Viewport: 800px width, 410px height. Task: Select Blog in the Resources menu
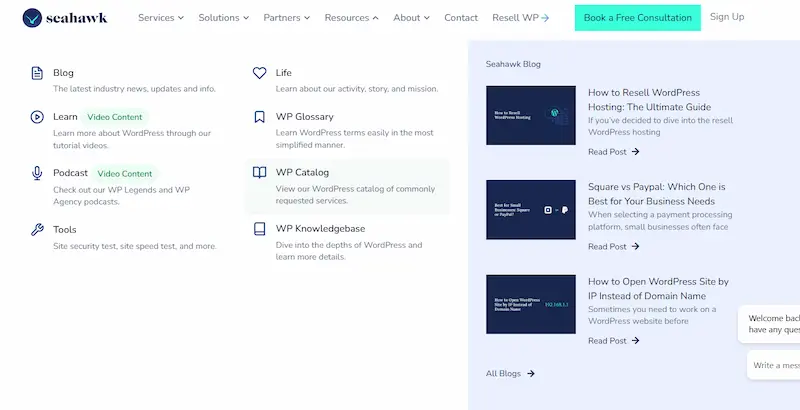(x=63, y=73)
